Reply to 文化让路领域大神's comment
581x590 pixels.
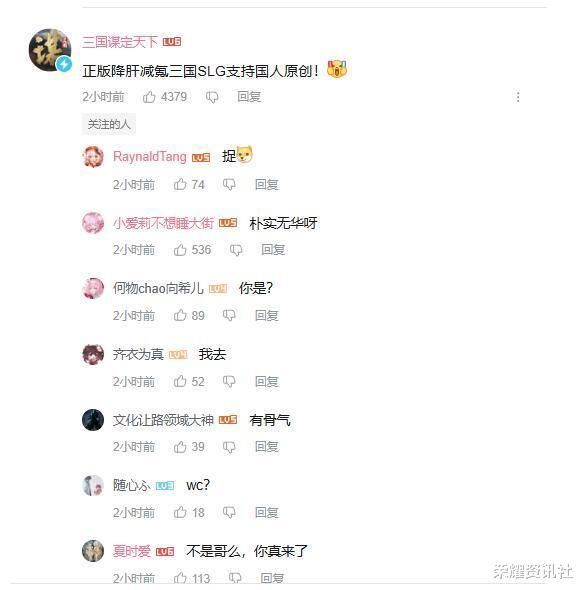click(x=267, y=447)
